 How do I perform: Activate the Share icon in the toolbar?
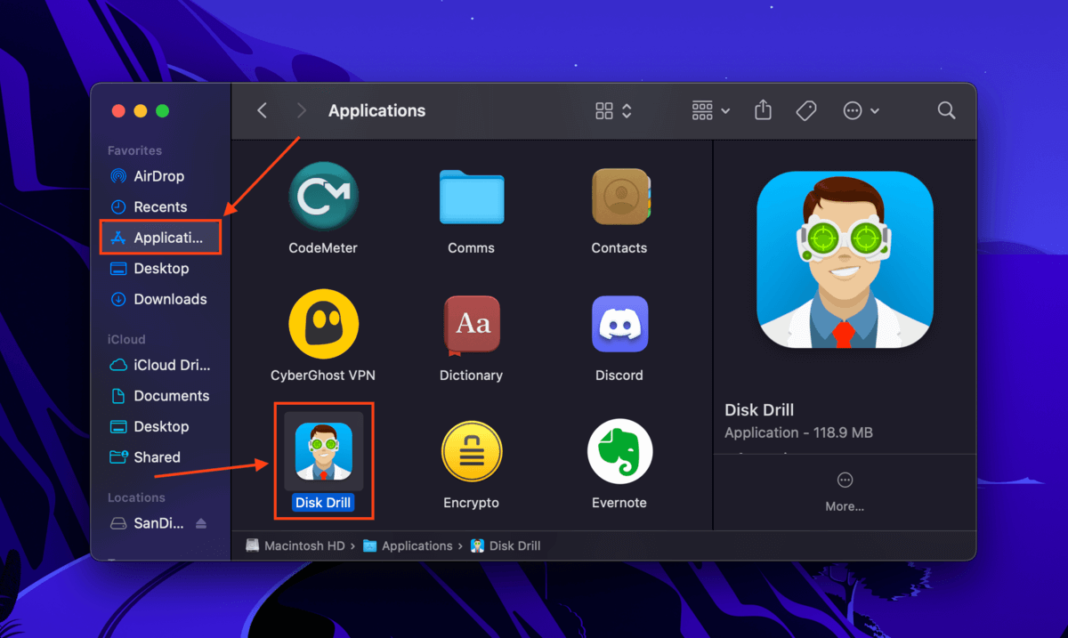click(762, 110)
